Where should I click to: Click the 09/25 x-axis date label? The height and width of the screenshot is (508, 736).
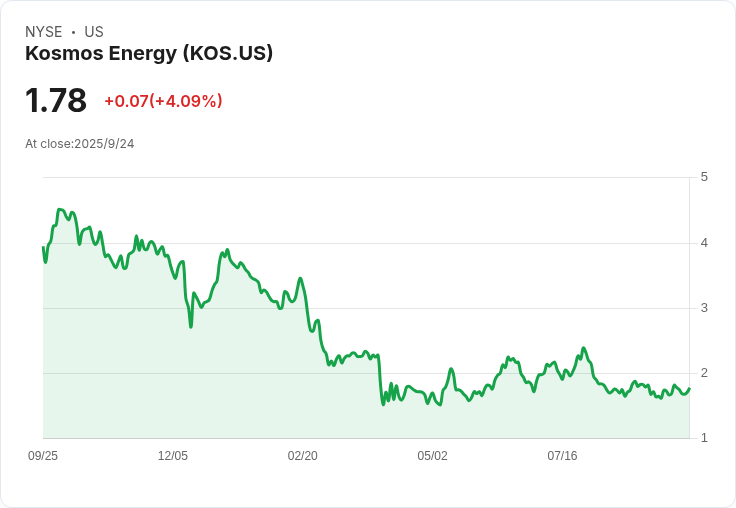[x=43, y=455]
